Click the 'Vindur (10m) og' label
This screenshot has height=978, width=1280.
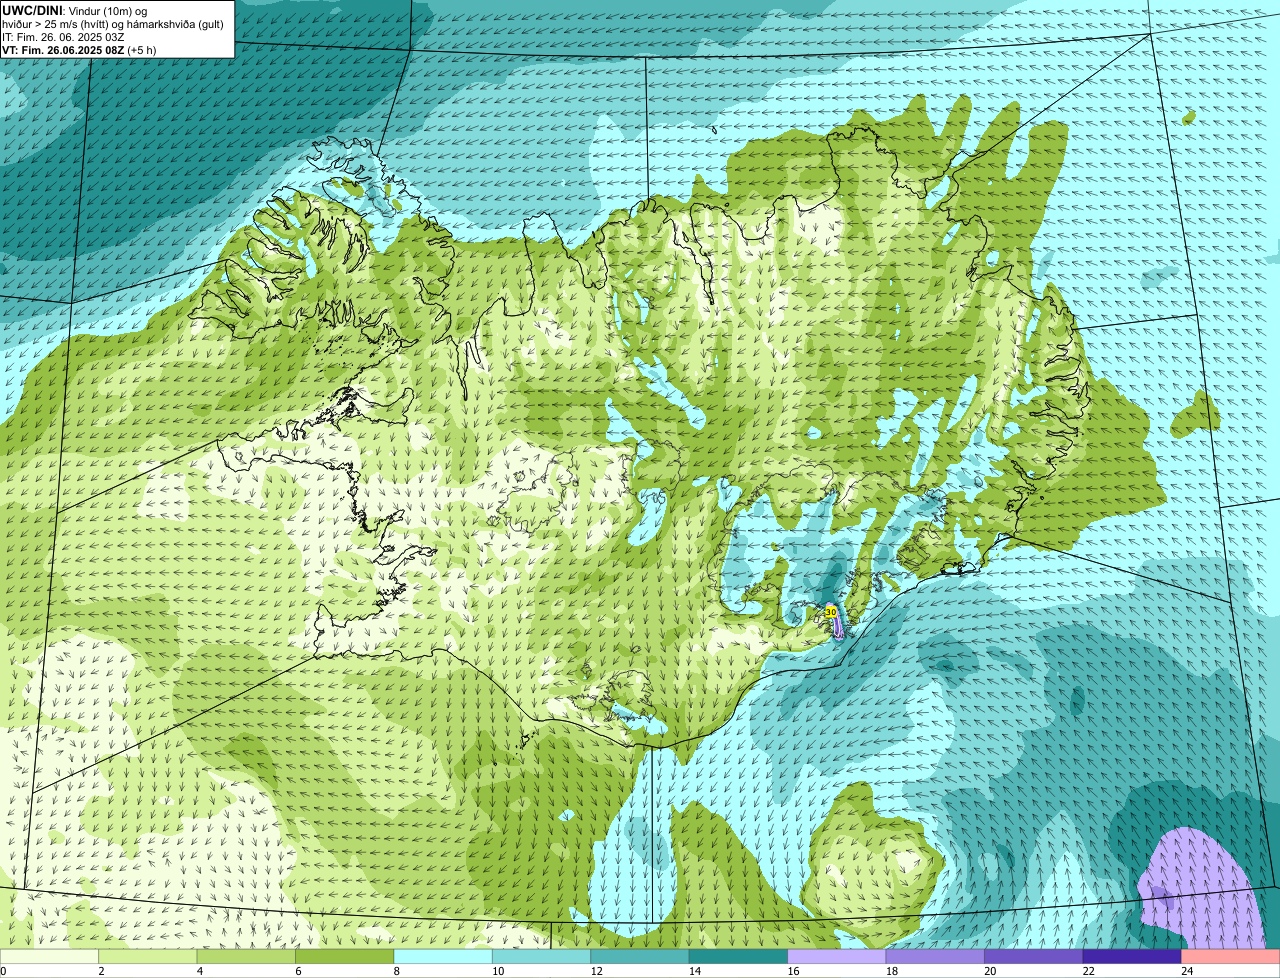108,10
